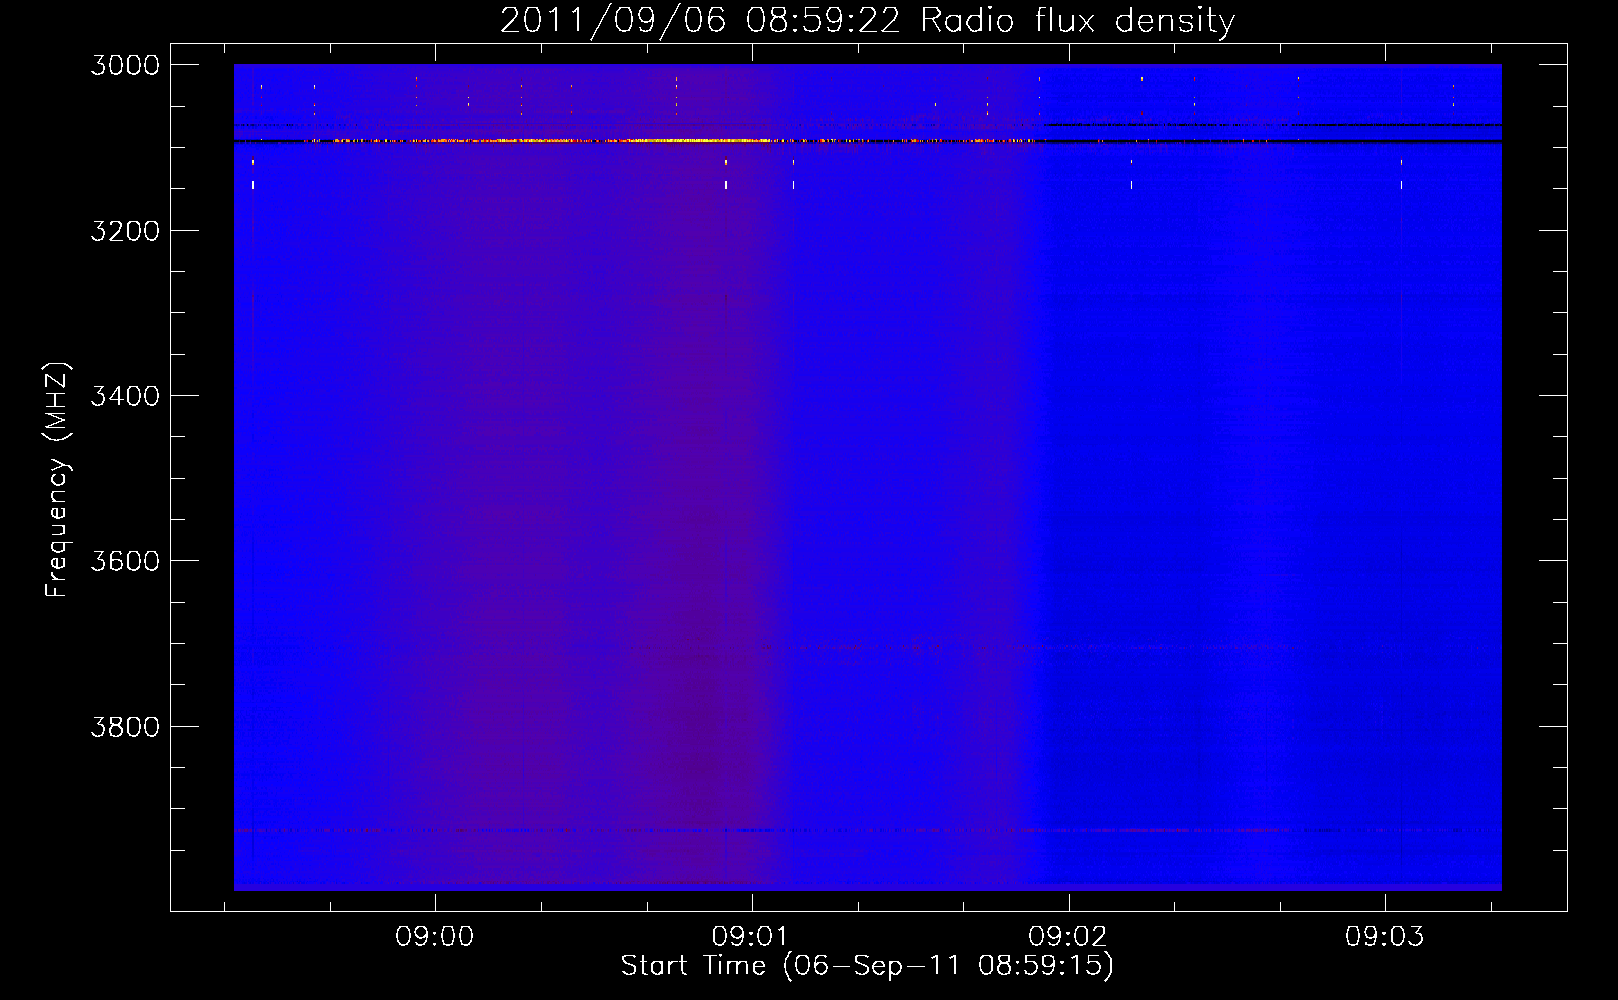The width and height of the screenshot is (1618, 1000).
Task: Click the 09:02 time tick label
Action: 1068,937
